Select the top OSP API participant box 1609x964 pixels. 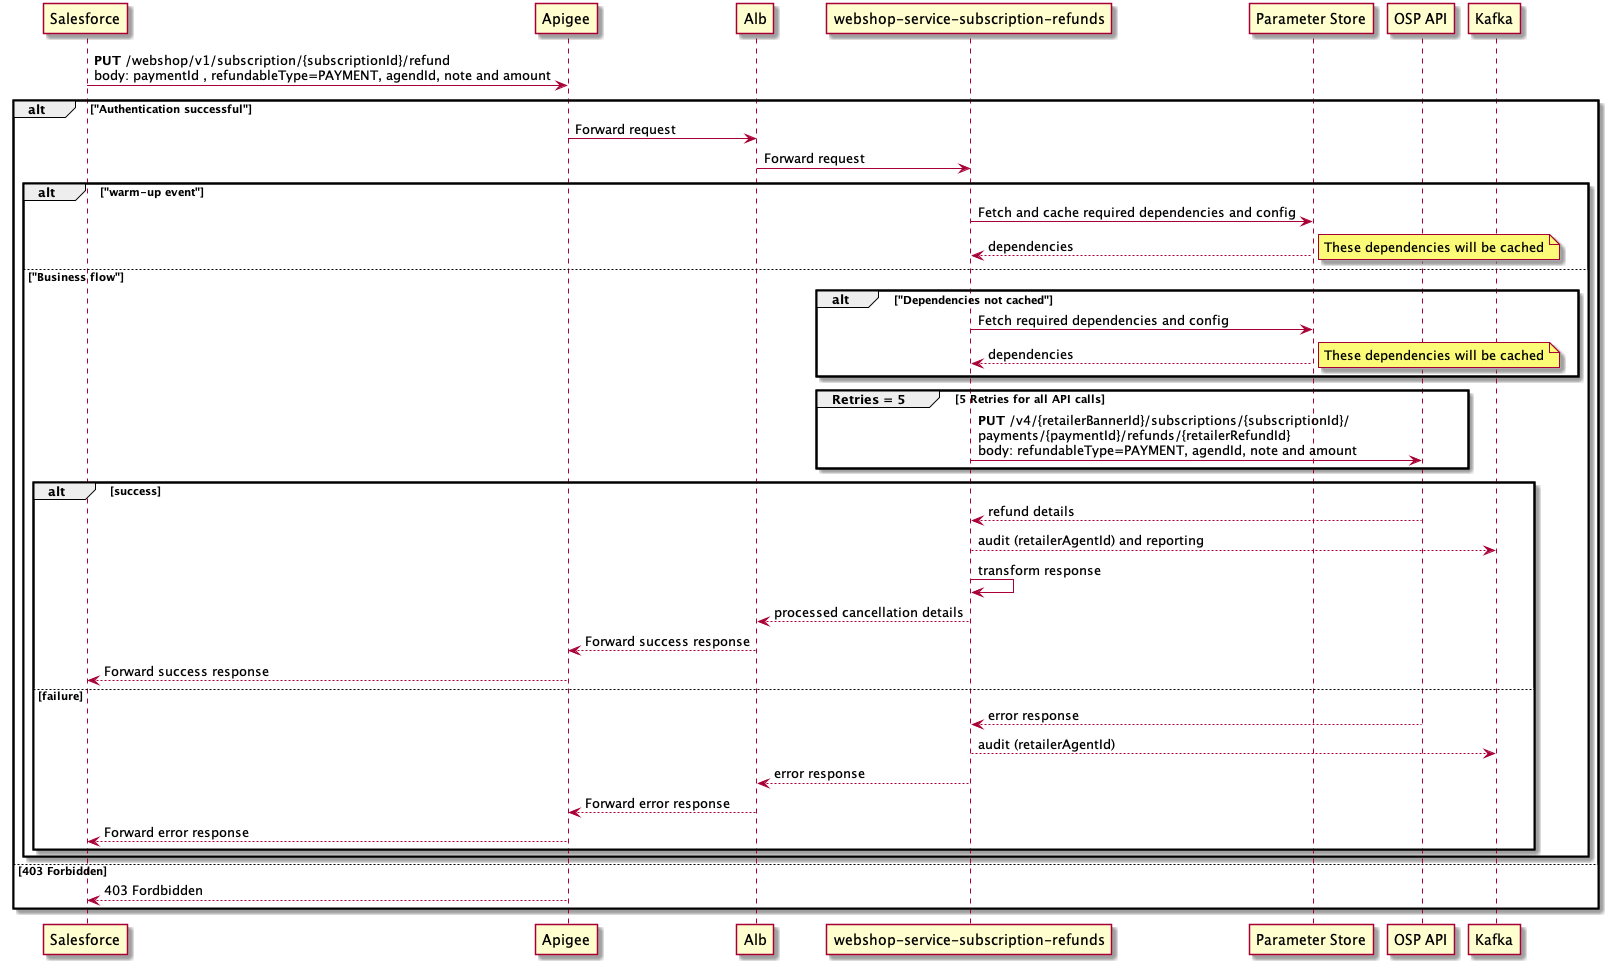point(1420,19)
